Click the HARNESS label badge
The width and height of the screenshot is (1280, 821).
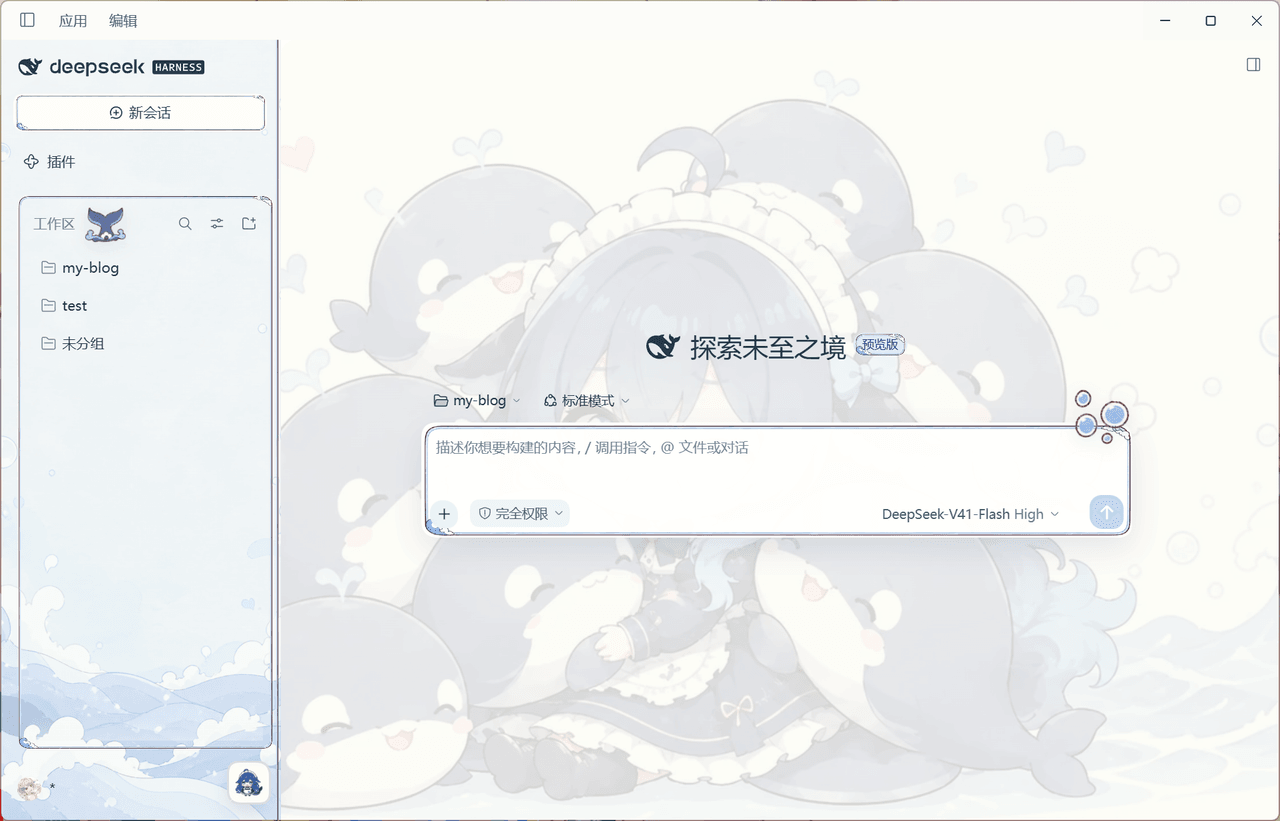(x=179, y=68)
